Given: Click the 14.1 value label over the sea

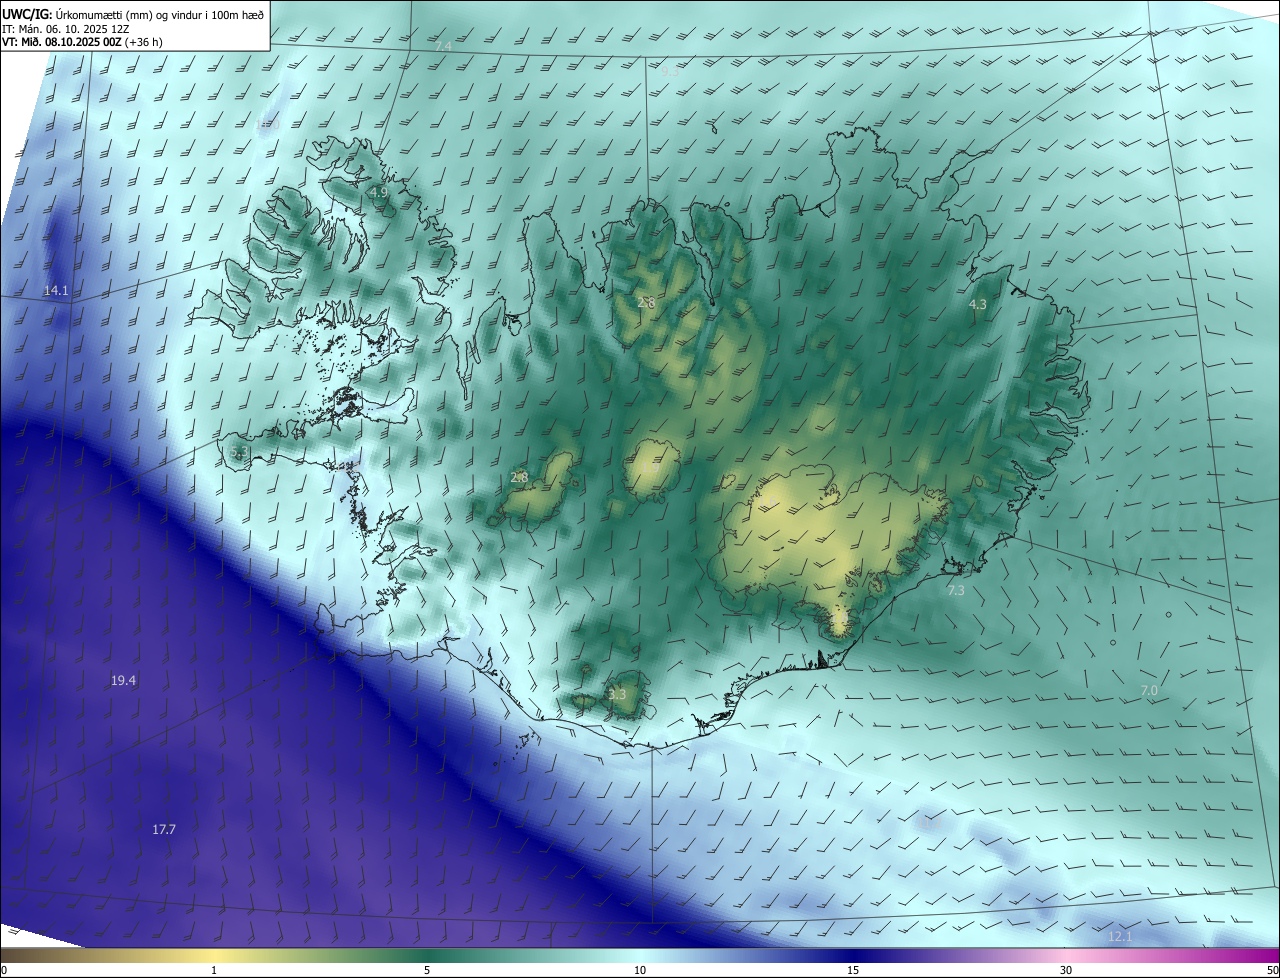Looking at the screenshot, I should click(x=56, y=291).
